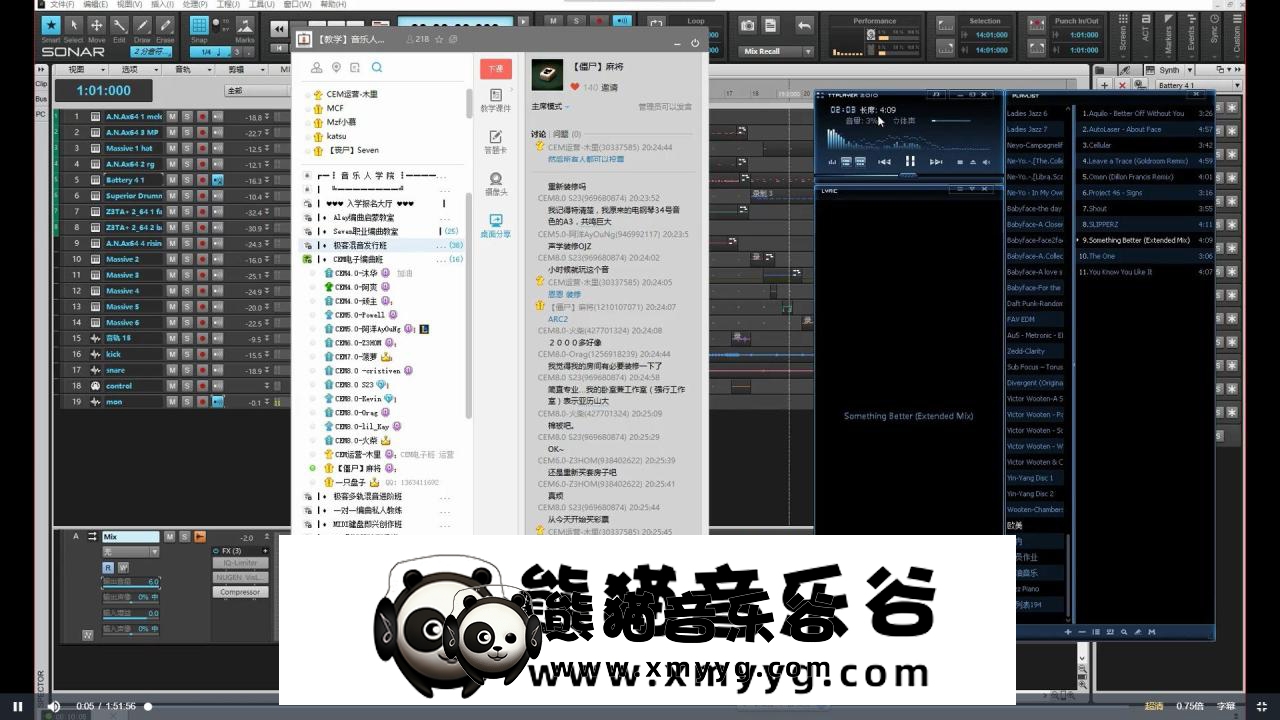1280x720 pixels.
Task: Mute the Mix bus
Action: (169, 537)
